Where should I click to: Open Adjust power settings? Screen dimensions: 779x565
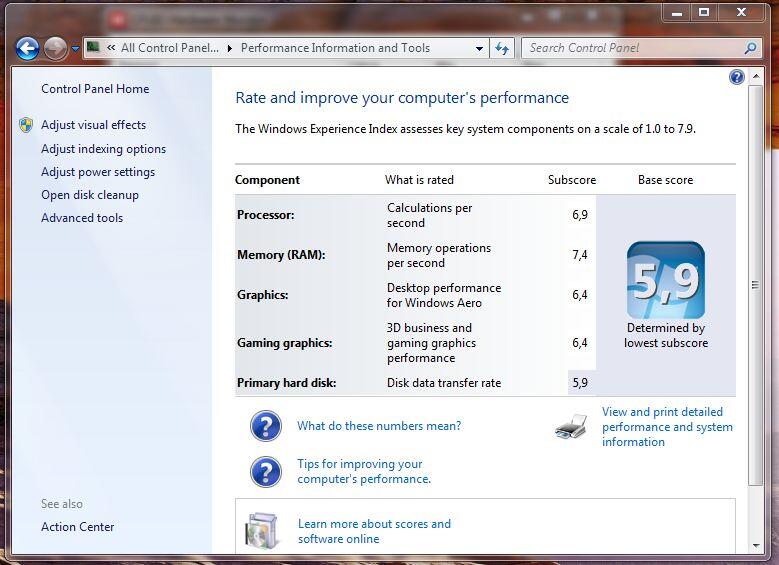98,172
